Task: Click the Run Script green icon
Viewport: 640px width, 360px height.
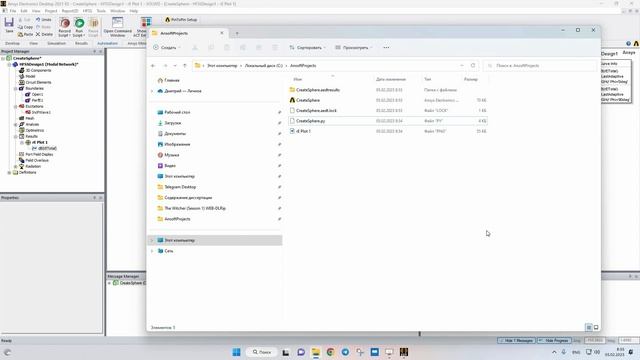Action: click(79, 27)
